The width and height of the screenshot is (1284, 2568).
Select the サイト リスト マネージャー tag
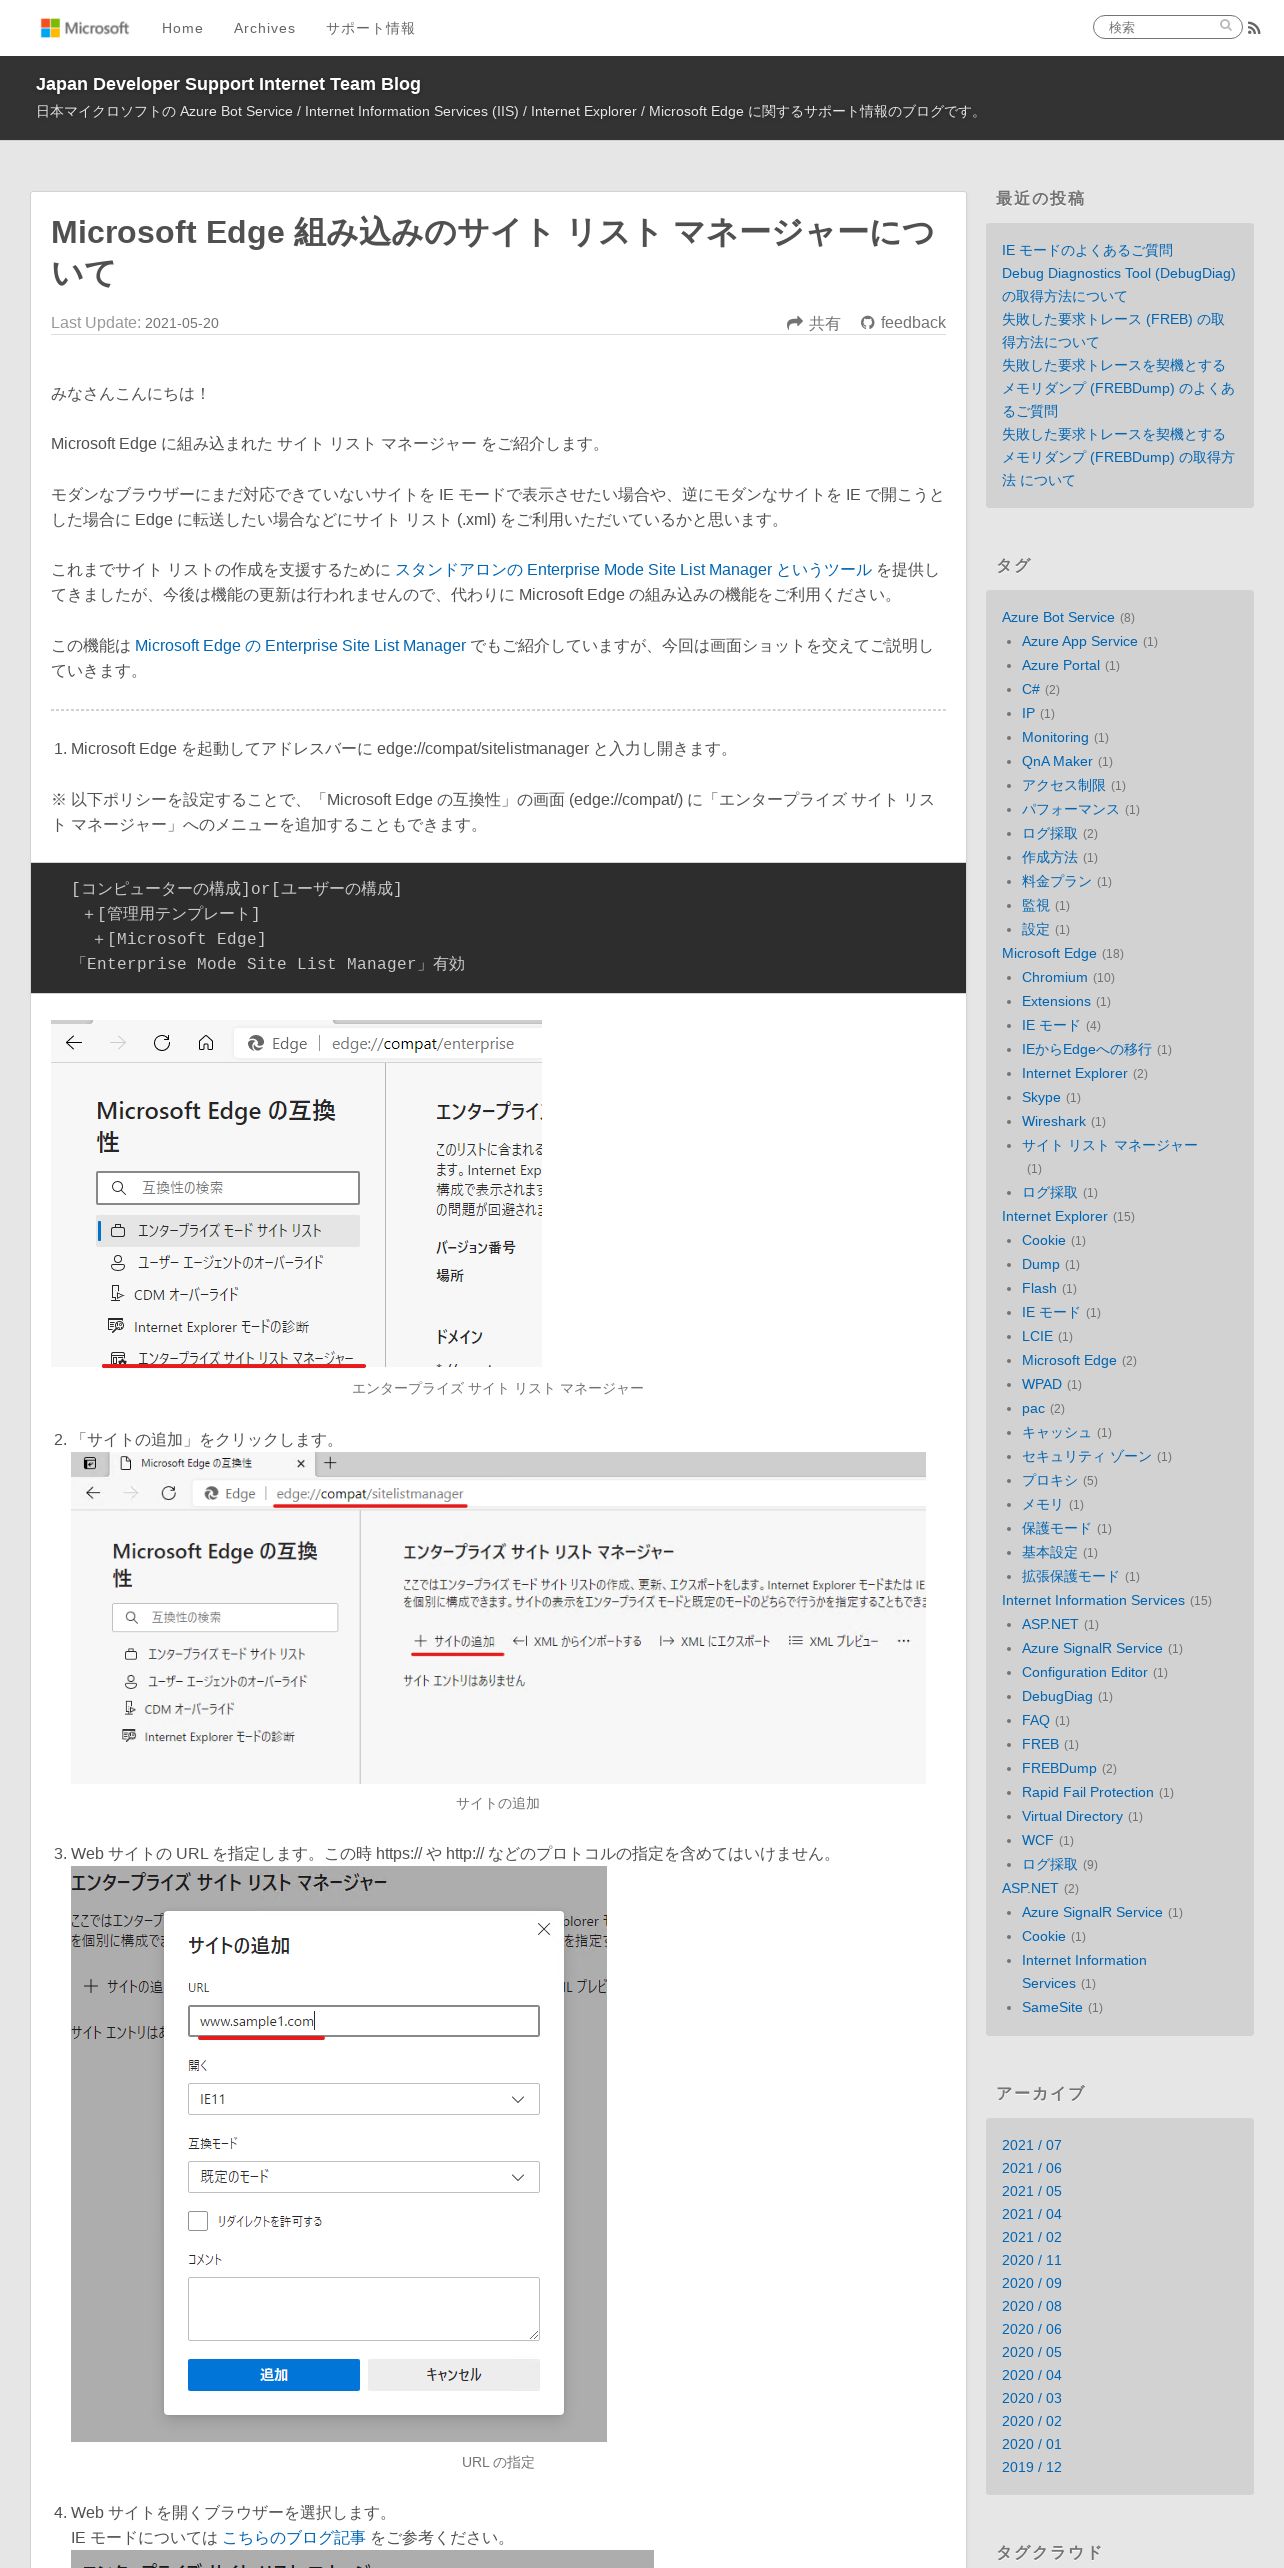pyautogui.click(x=1109, y=1145)
